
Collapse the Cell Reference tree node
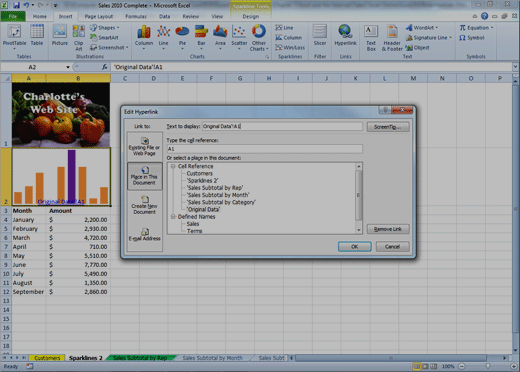coord(173,166)
